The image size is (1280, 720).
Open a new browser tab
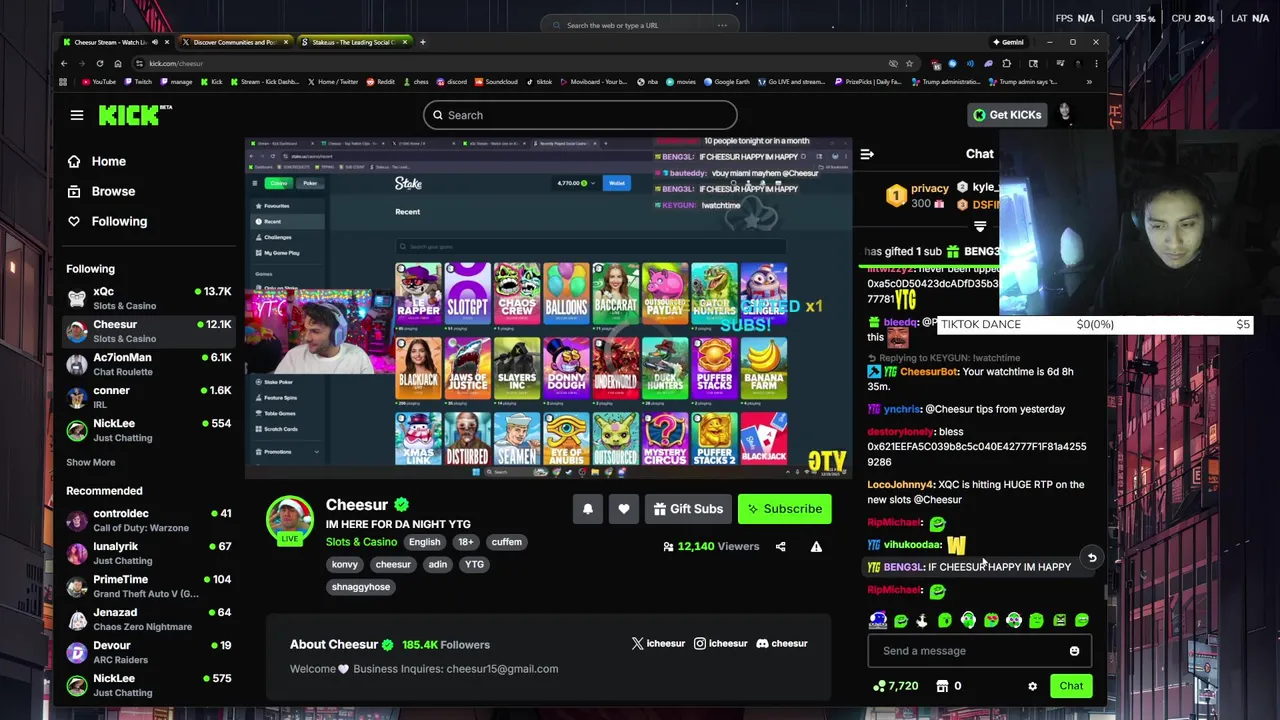422,42
